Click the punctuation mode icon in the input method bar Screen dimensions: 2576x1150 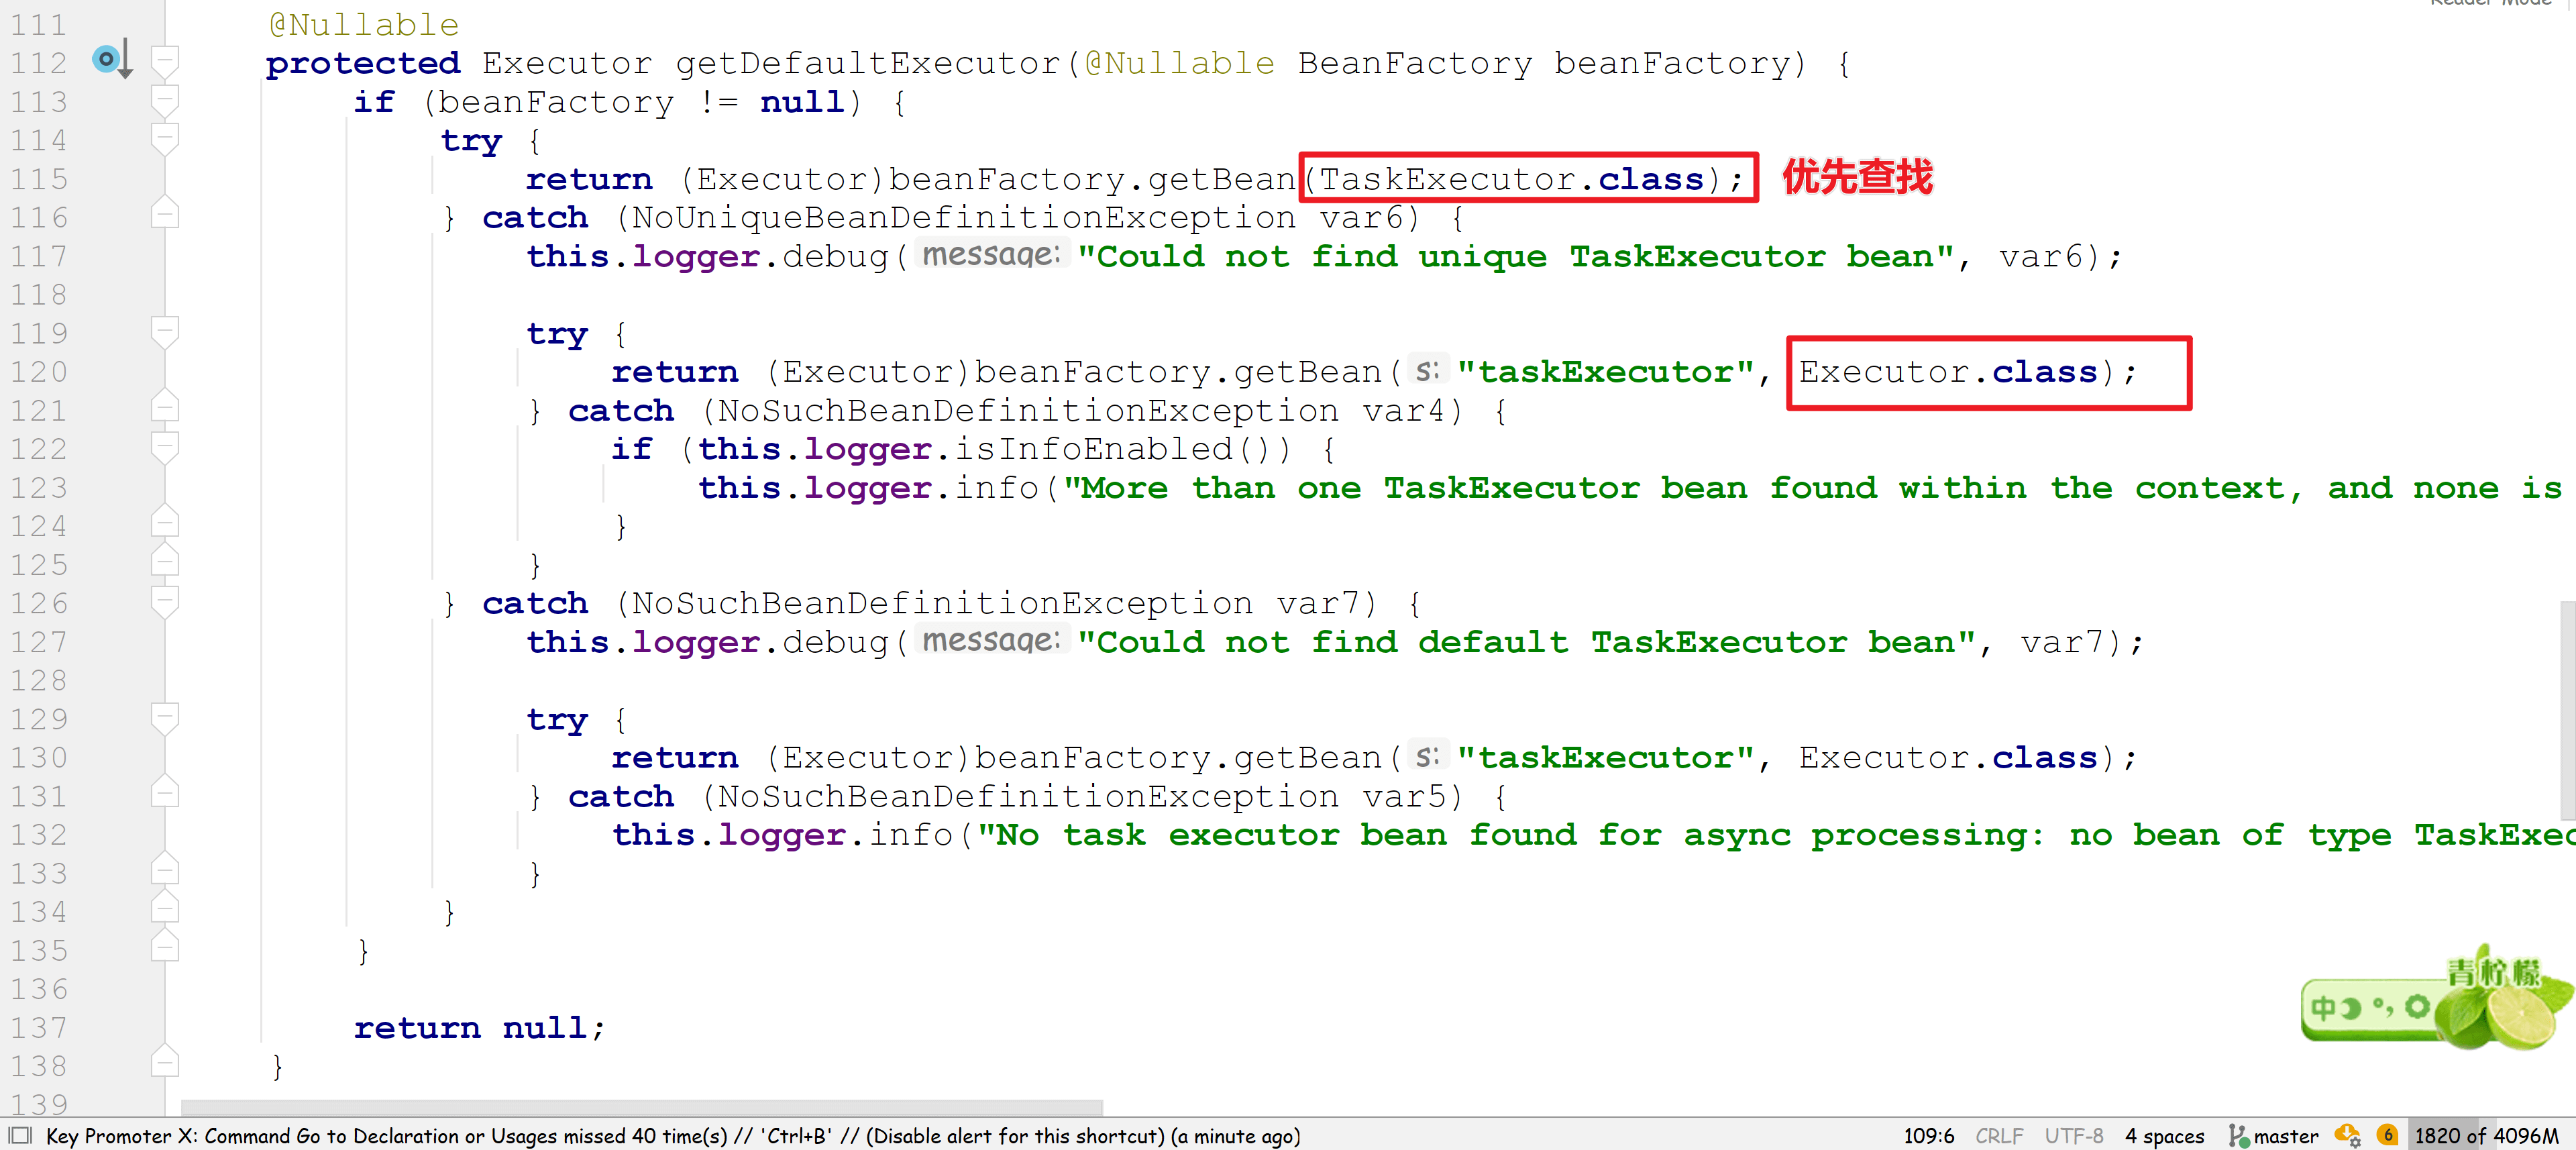coord(2383,1007)
